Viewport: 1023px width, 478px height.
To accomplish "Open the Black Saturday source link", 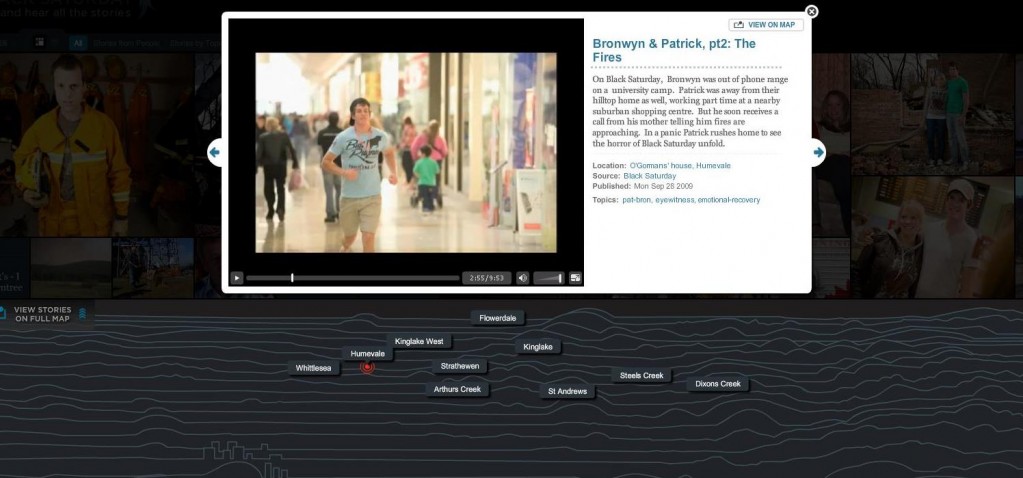I will (x=649, y=176).
